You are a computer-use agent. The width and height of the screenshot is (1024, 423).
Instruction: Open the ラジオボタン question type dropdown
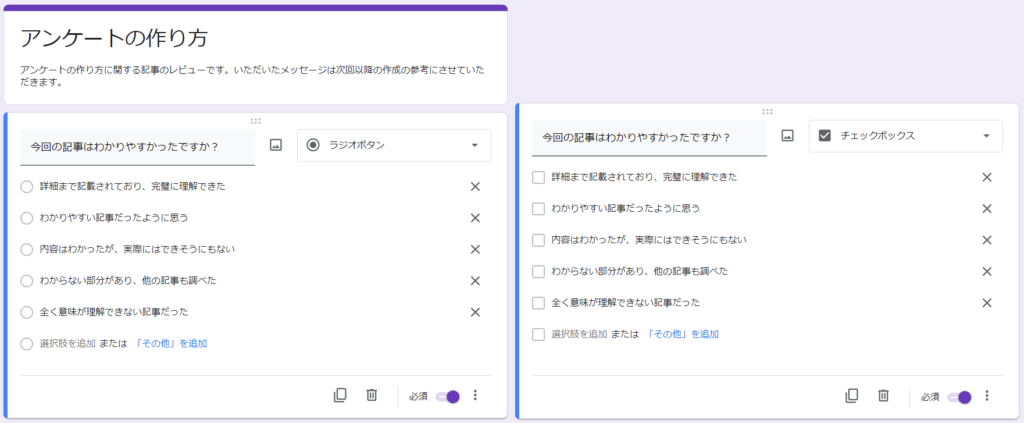coord(394,146)
